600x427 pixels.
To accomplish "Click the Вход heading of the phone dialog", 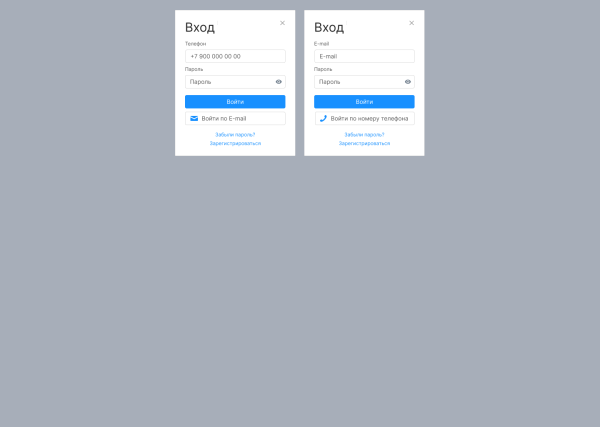I will click(x=200, y=28).
